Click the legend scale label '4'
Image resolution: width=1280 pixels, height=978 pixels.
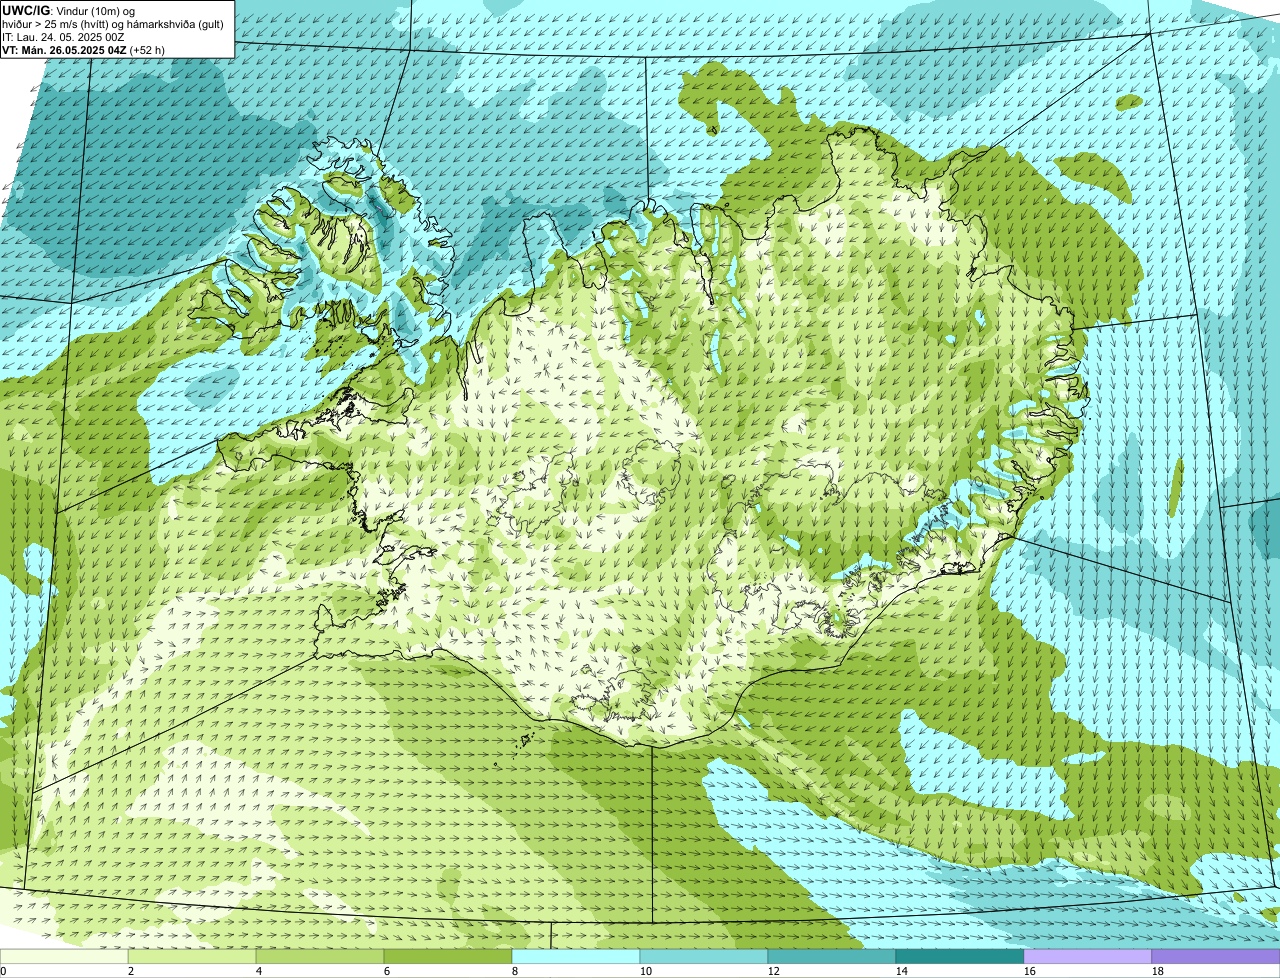(259, 971)
